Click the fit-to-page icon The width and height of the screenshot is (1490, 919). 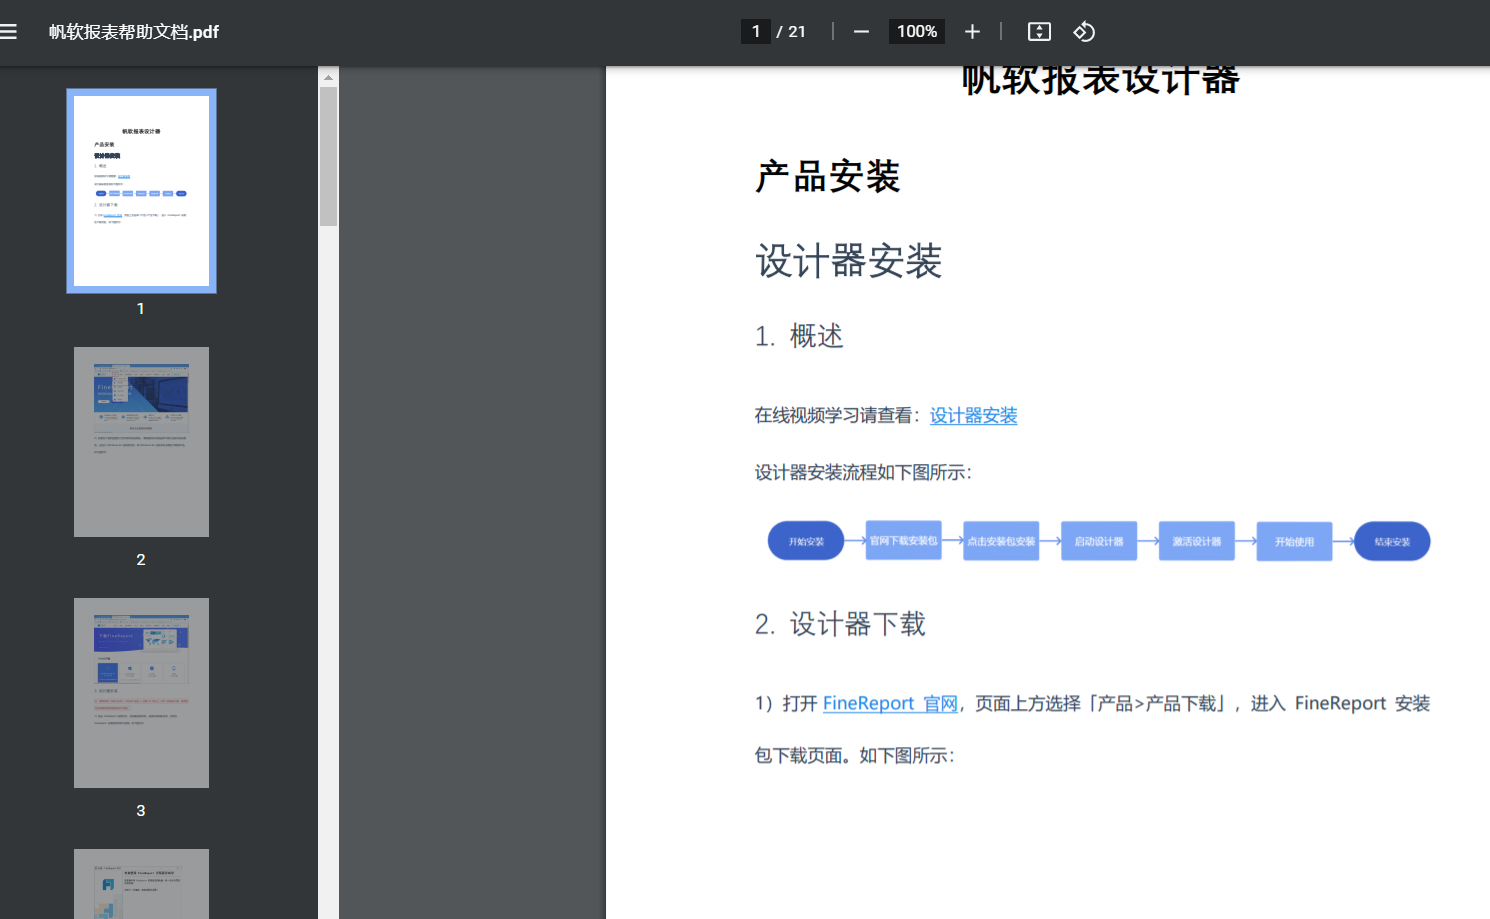[x=1039, y=31]
